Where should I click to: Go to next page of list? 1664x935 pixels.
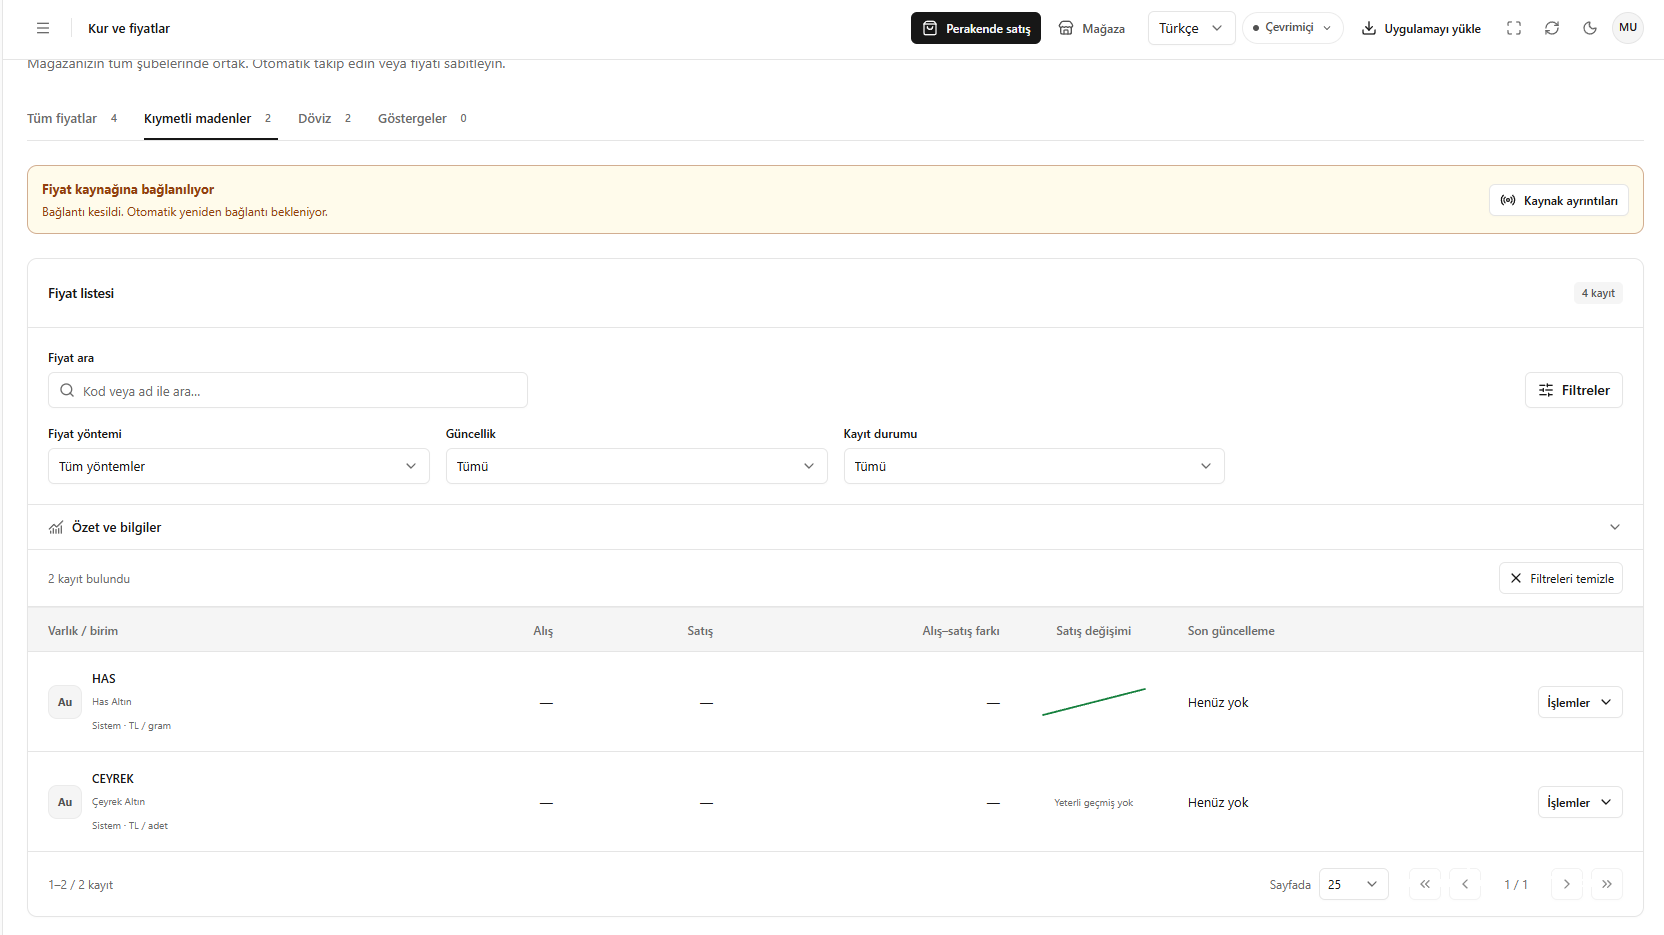coord(1567,884)
